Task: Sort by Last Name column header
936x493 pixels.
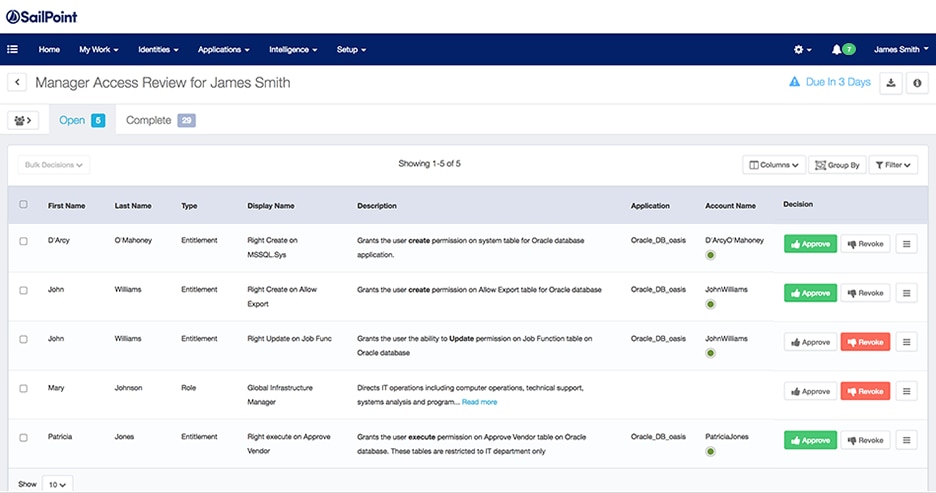Action: [133, 206]
